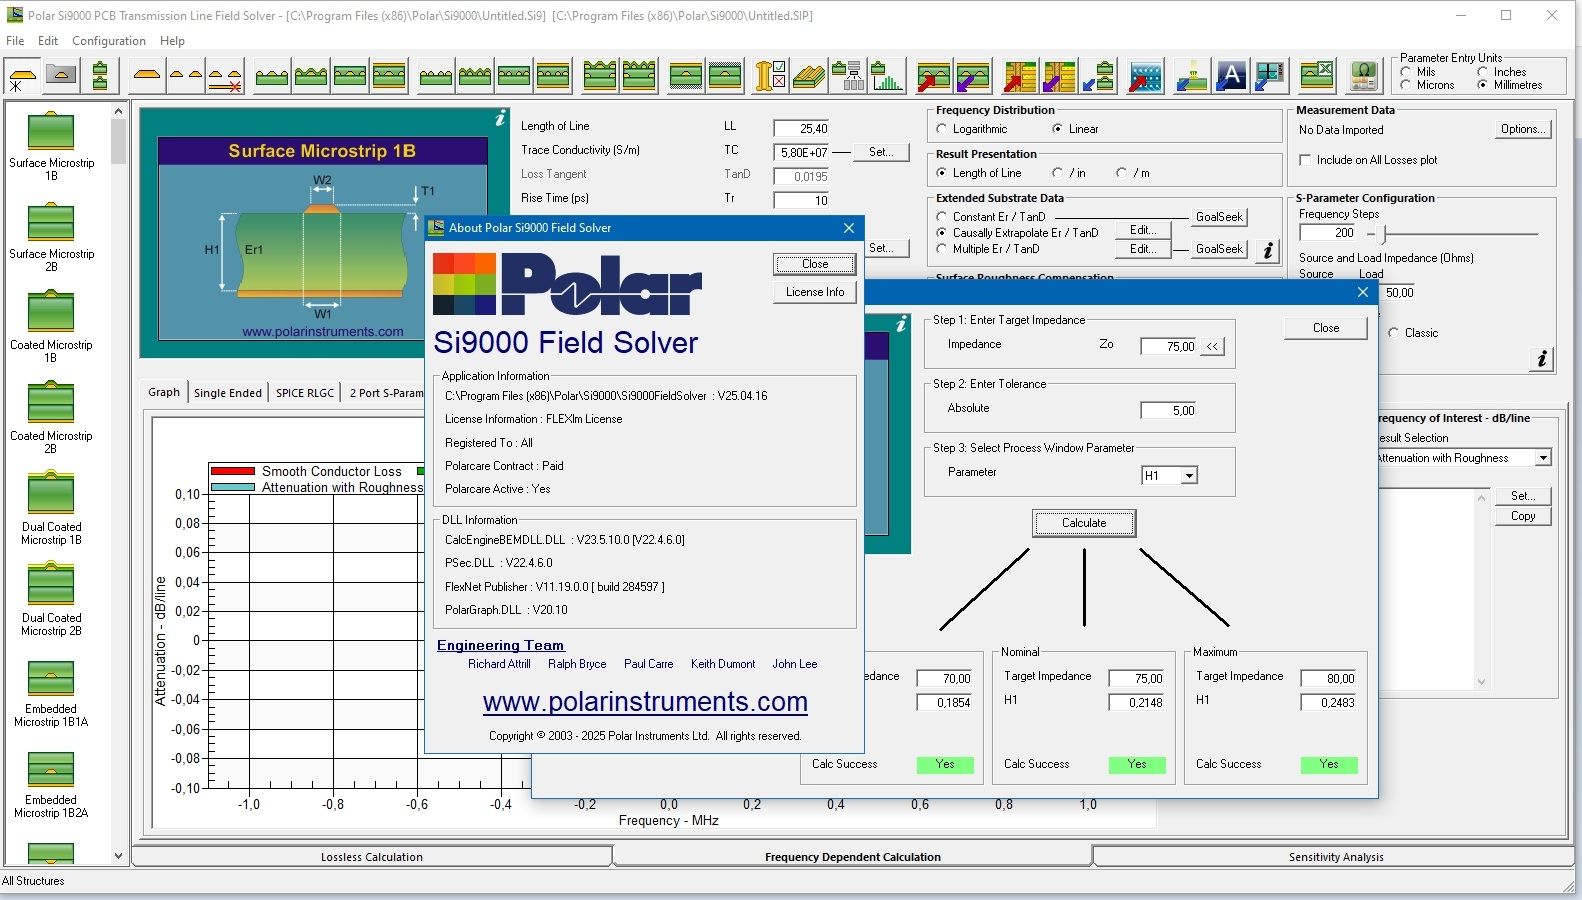Open the File menu
Image resolution: width=1582 pixels, height=900 pixels.
click(x=15, y=41)
